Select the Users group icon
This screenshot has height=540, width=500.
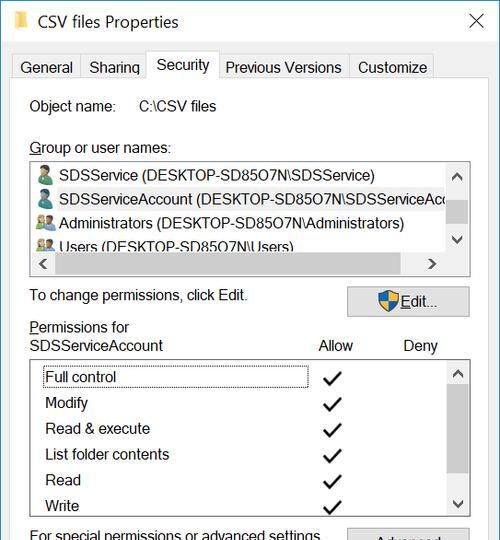(45, 245)
